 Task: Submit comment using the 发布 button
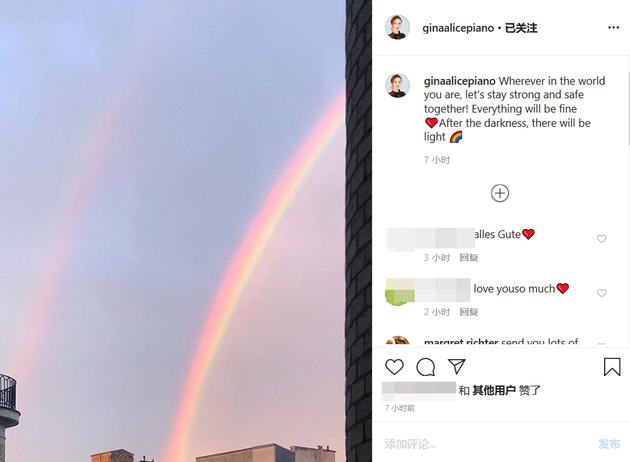[x=609, y=444]
